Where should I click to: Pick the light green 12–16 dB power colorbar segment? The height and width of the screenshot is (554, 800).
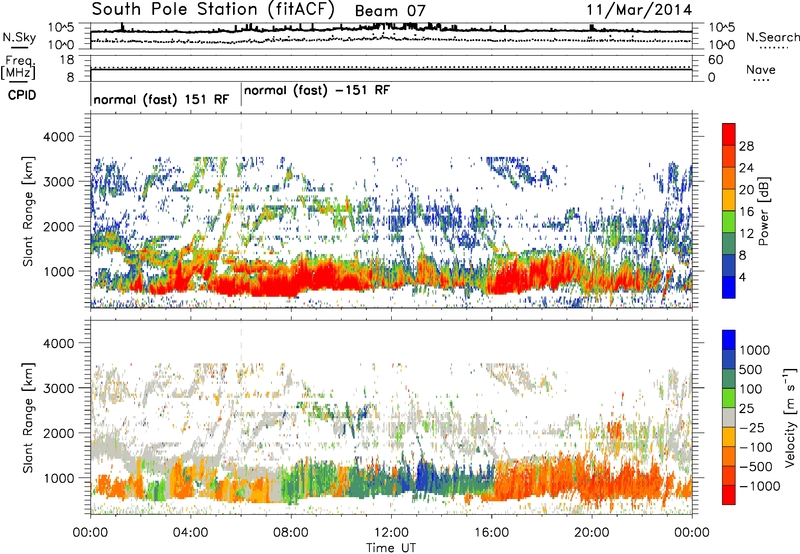(x=729, y=222)
